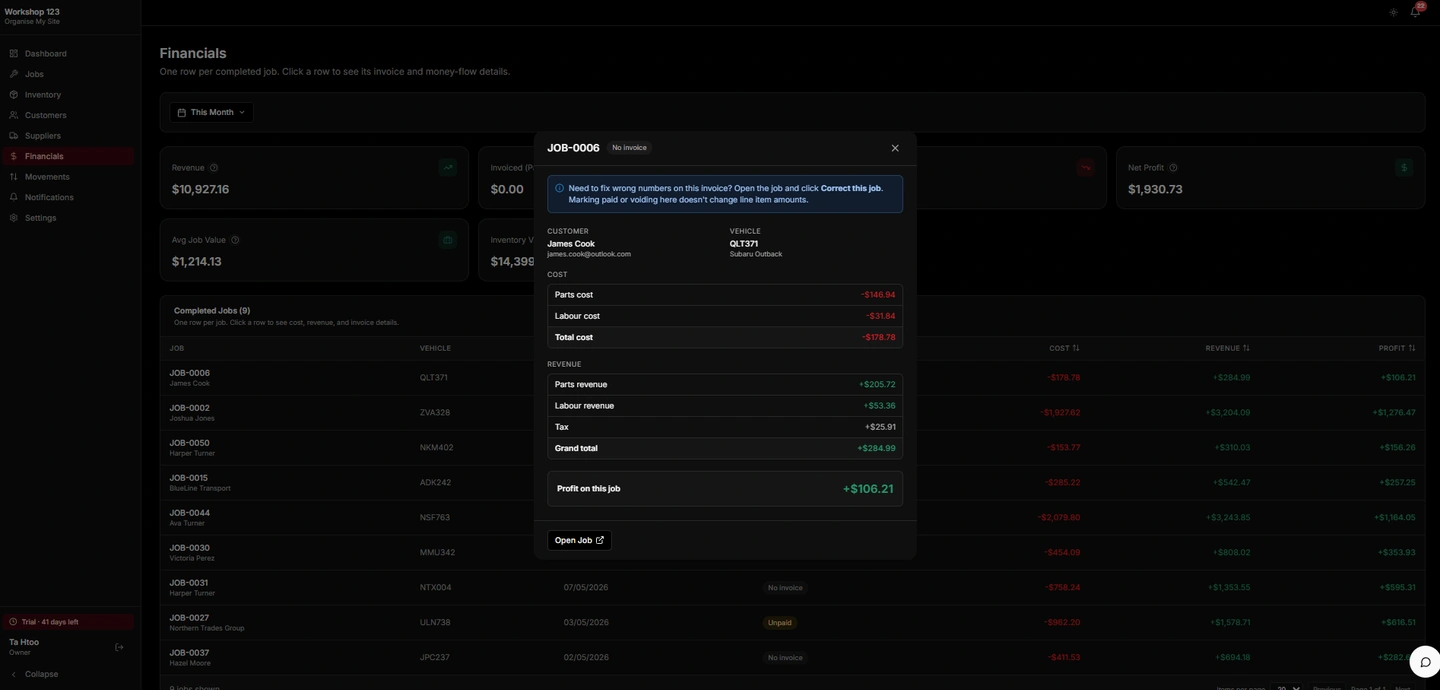Image resolution: width=1440 pixels, height=690 pixels.
Task: Click the logout icon beside Ta Htoo
Action: [x=119, y=647]
